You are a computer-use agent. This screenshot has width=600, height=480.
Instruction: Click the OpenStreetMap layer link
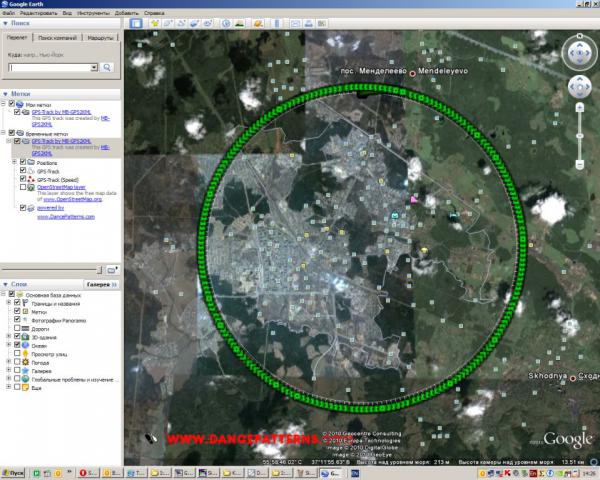pos(61,187)
